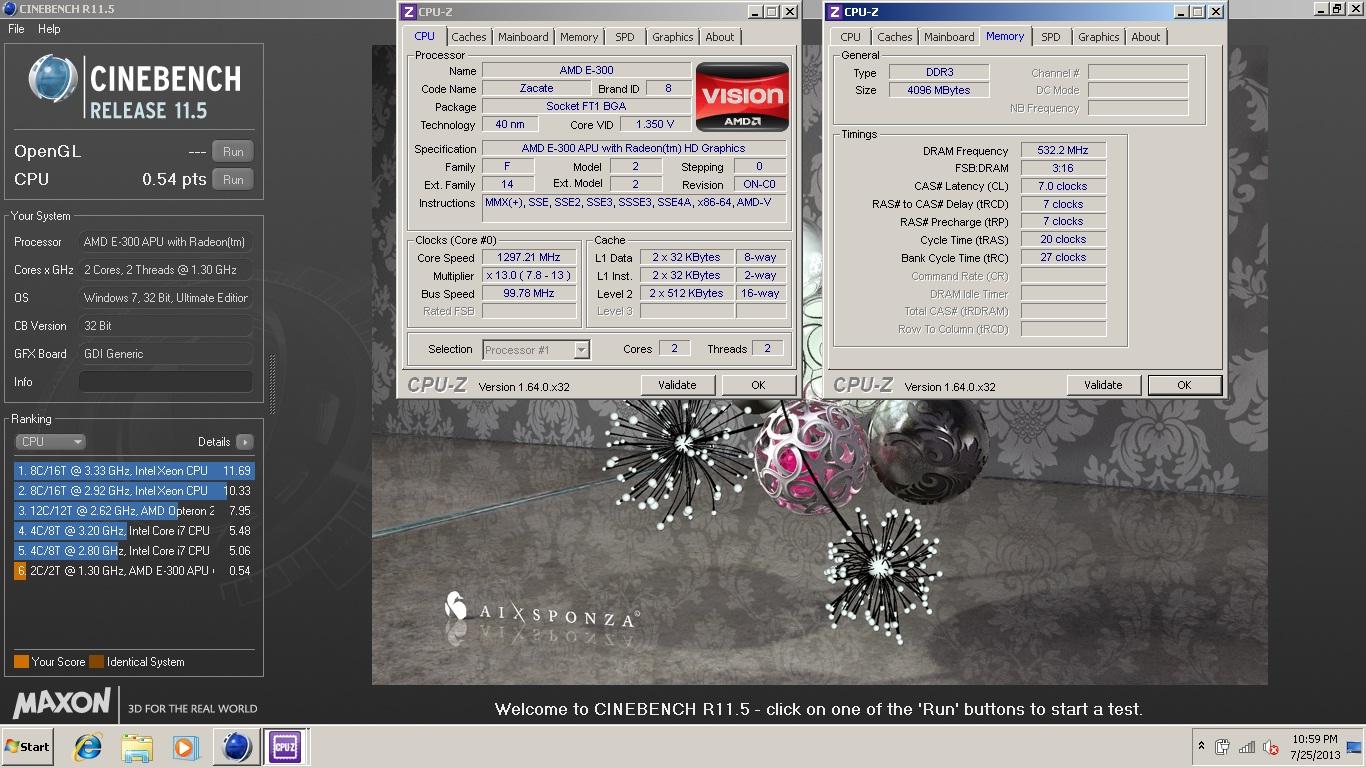Open Caches tab in Memory CPU-Z window
This screenshot has height=768, width=1366.
895,37
